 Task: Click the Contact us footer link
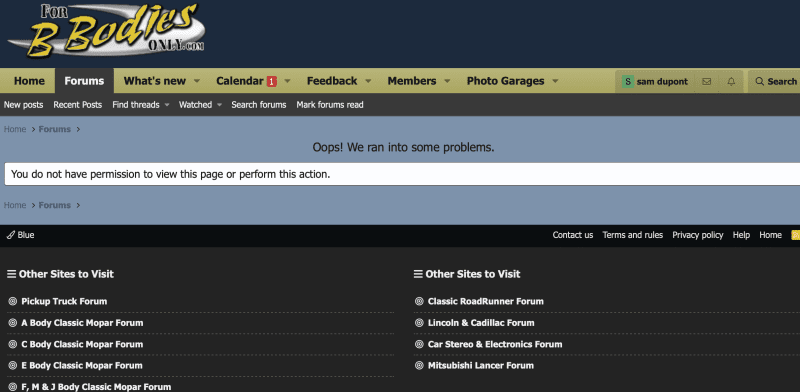point(573,235)
